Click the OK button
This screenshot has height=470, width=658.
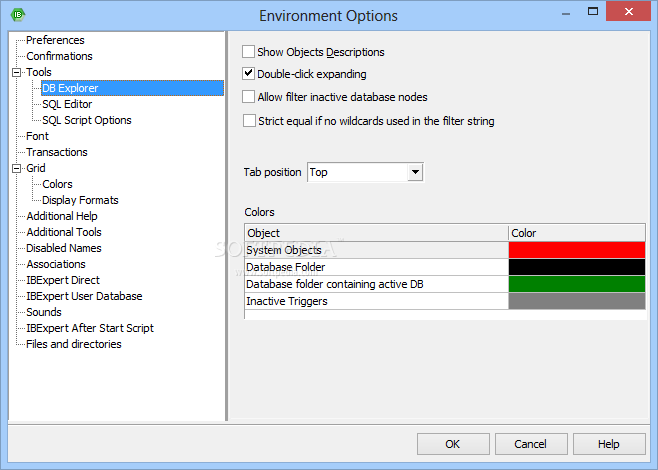point(453,444)
